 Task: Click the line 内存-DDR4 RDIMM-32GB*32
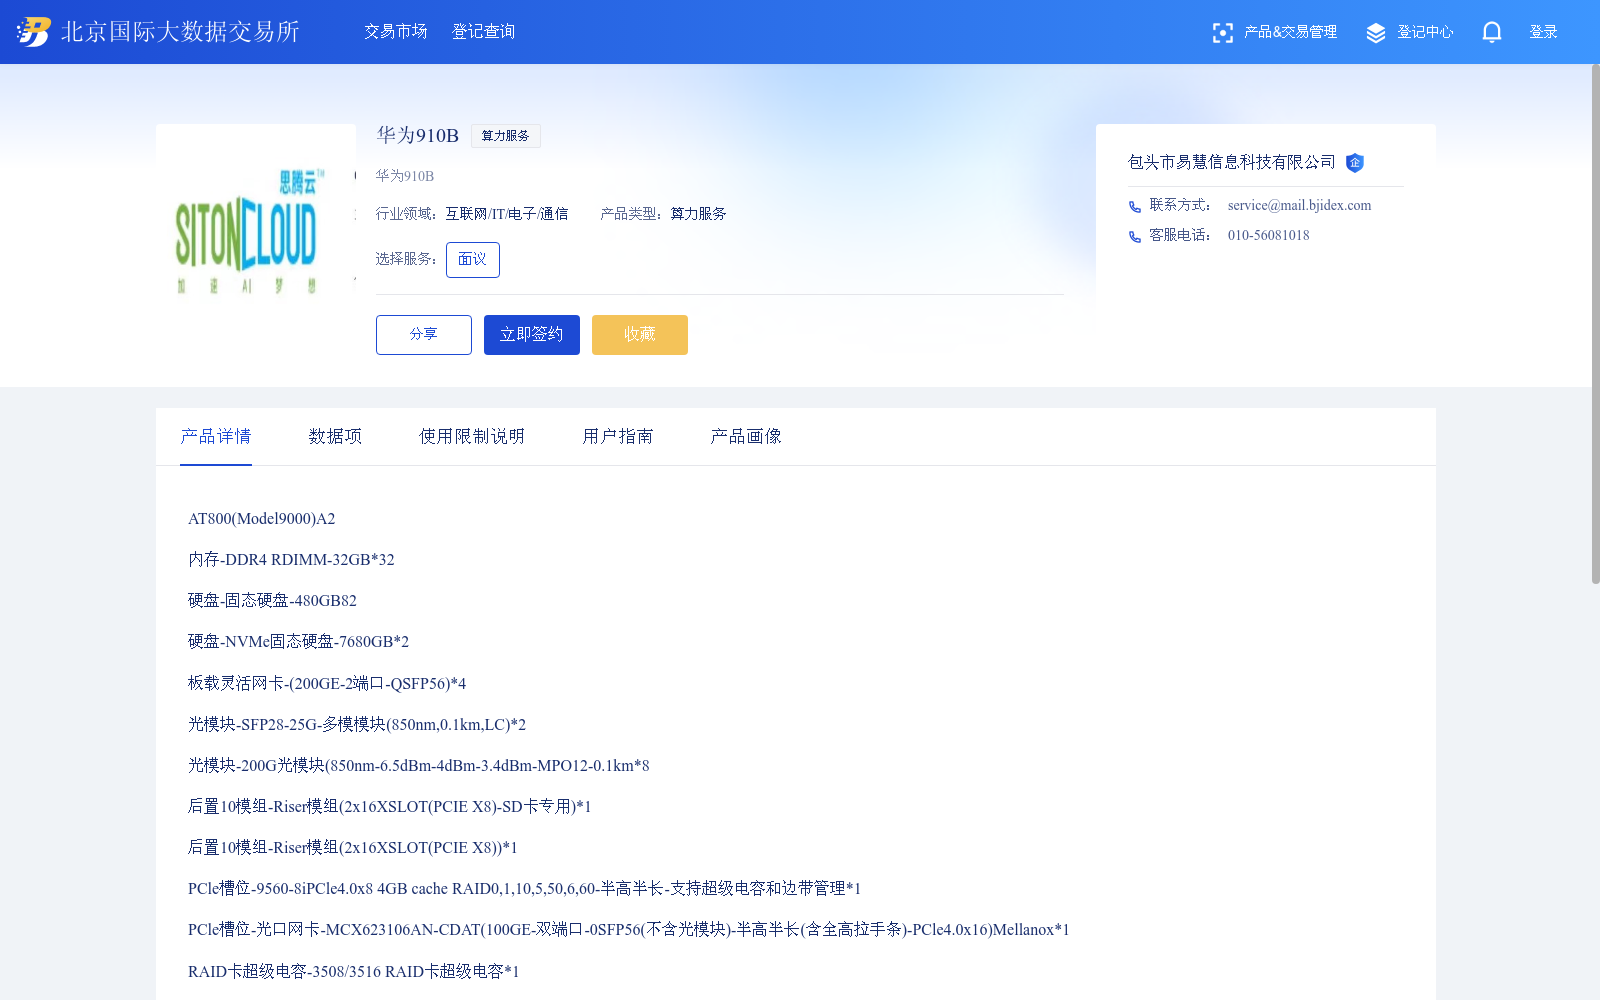tap(291, 560)
